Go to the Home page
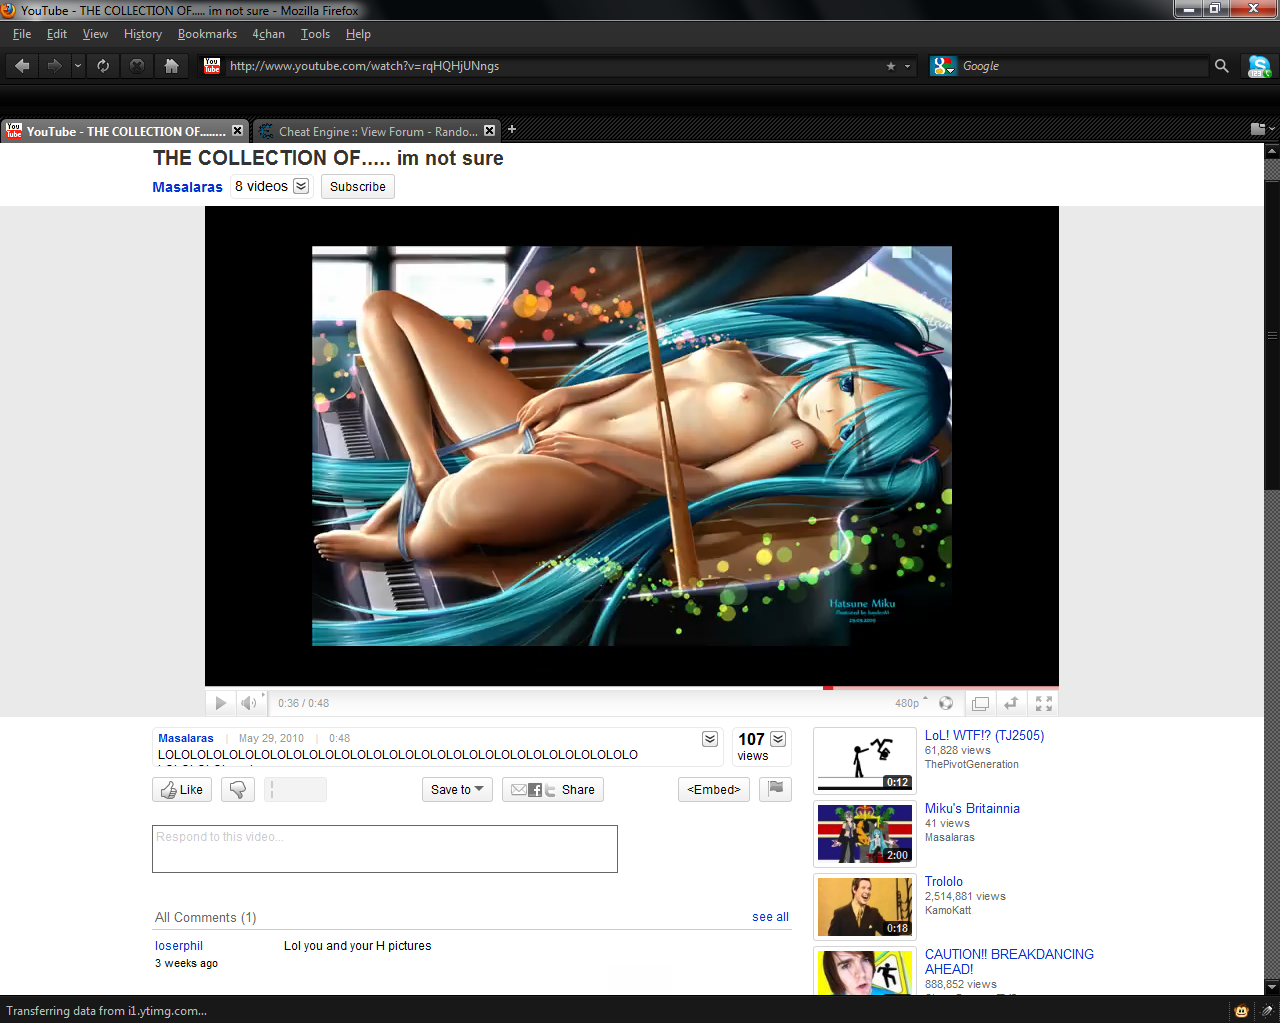Viewport: 1280px width, 1023px height. pos(171,66)
